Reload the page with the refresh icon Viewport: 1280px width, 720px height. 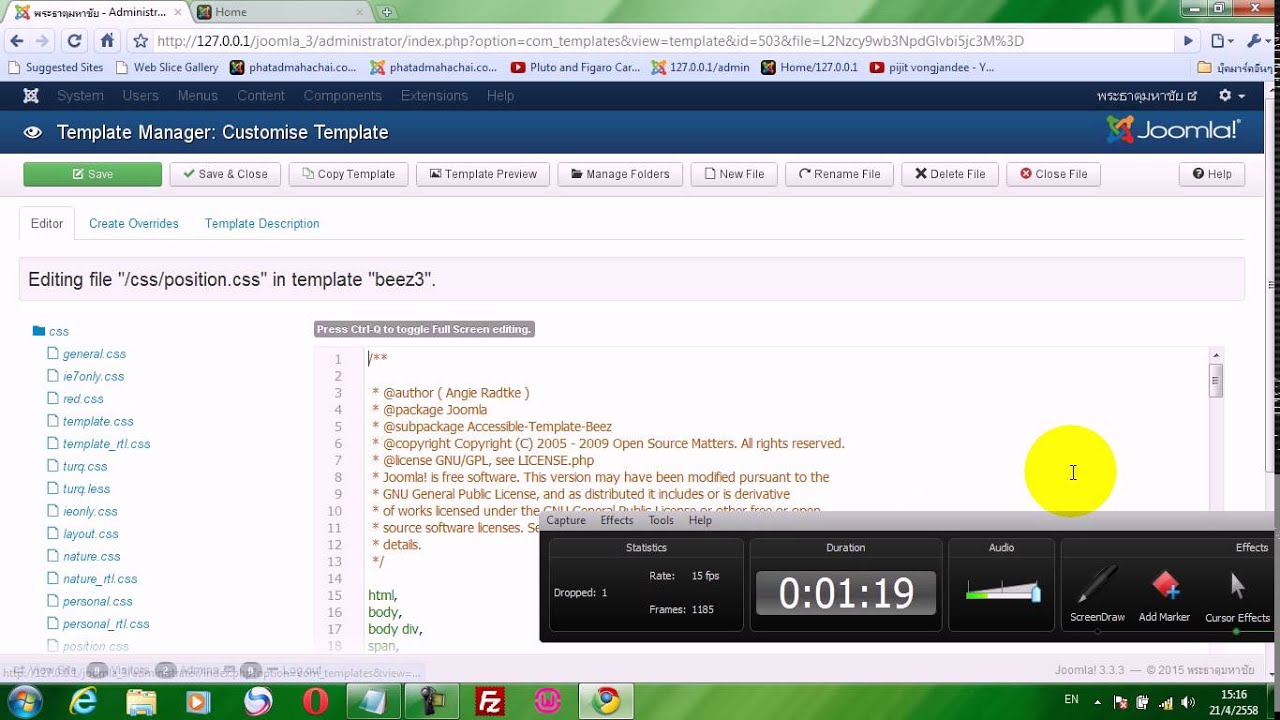74,41
